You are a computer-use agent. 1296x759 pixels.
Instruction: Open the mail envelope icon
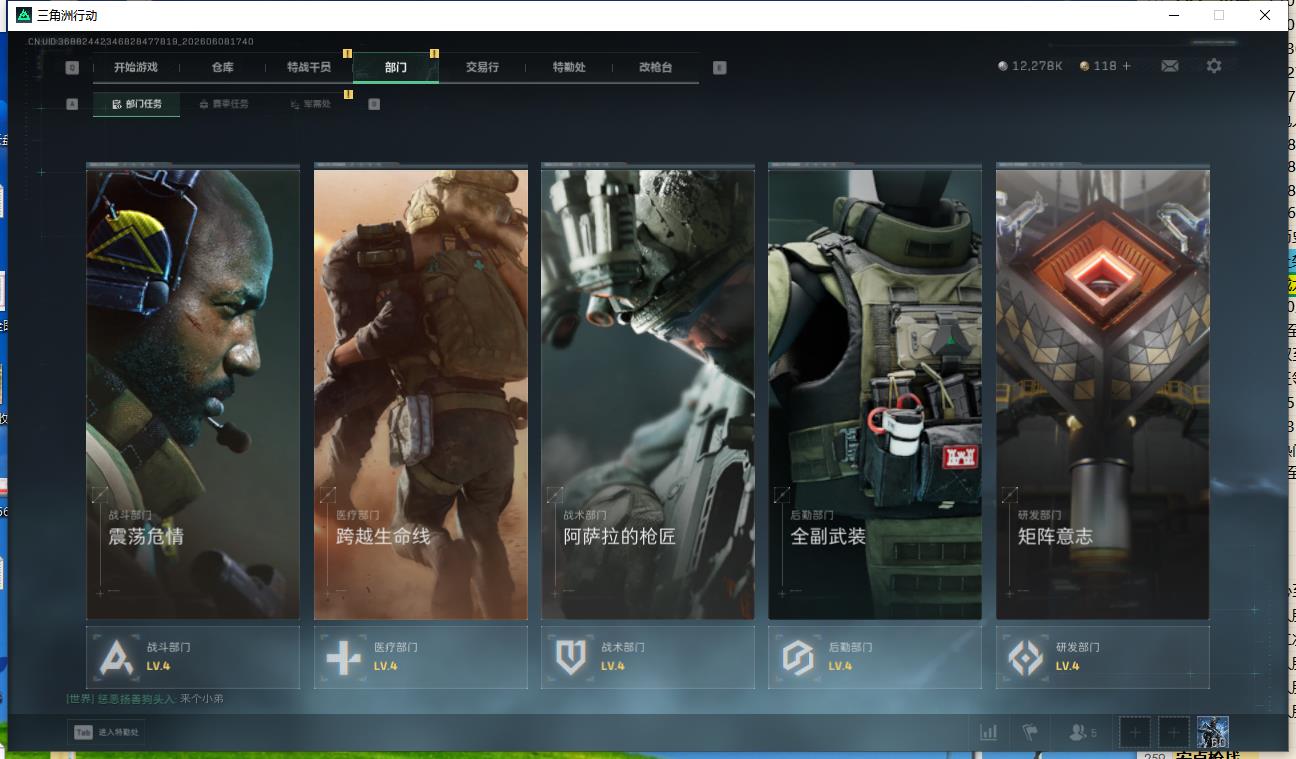pyautogui.click(x=1169, y=66)
